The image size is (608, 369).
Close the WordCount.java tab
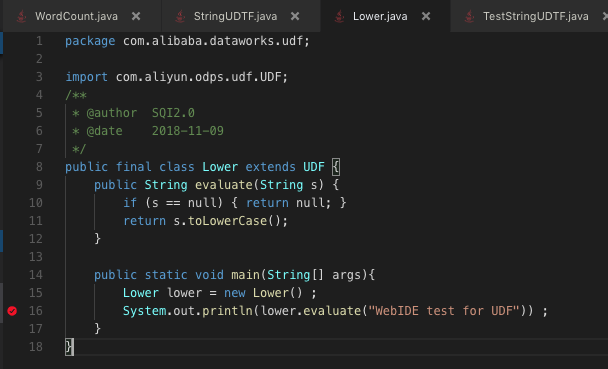(x=136, y=16)
